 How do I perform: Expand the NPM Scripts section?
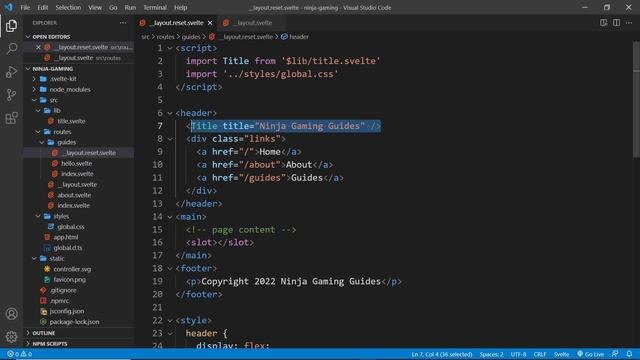(x=28, y=344)
